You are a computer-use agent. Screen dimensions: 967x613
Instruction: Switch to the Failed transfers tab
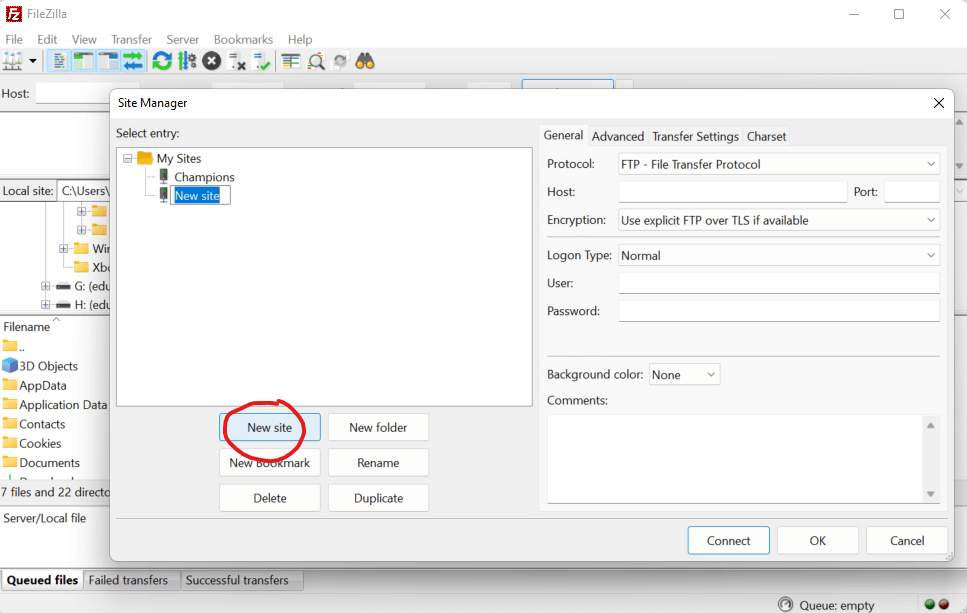[x=128, y=580]
